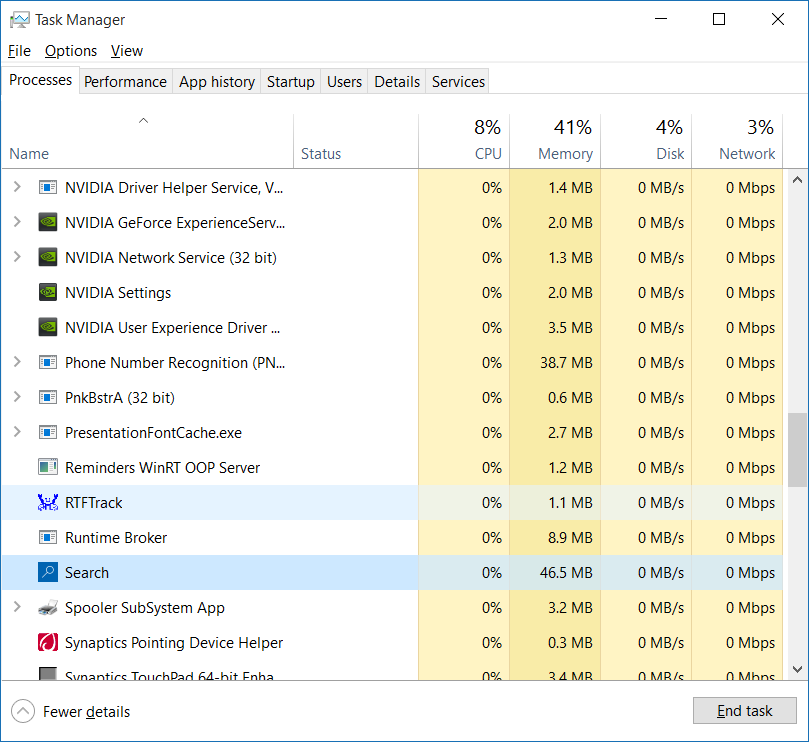Select Reminders WinRT OOP Server name
Screen dimensions: 809x742
(163, 467)
